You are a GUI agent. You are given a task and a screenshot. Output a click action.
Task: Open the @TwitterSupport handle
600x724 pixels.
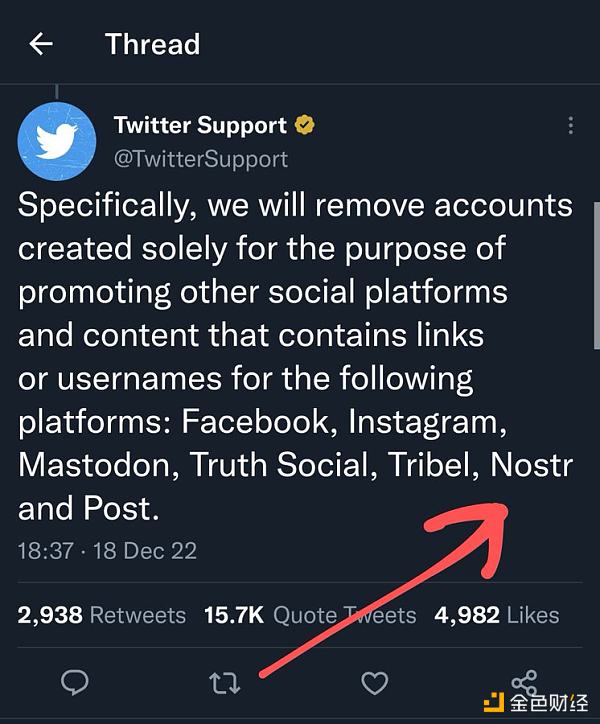click(201, 158)
